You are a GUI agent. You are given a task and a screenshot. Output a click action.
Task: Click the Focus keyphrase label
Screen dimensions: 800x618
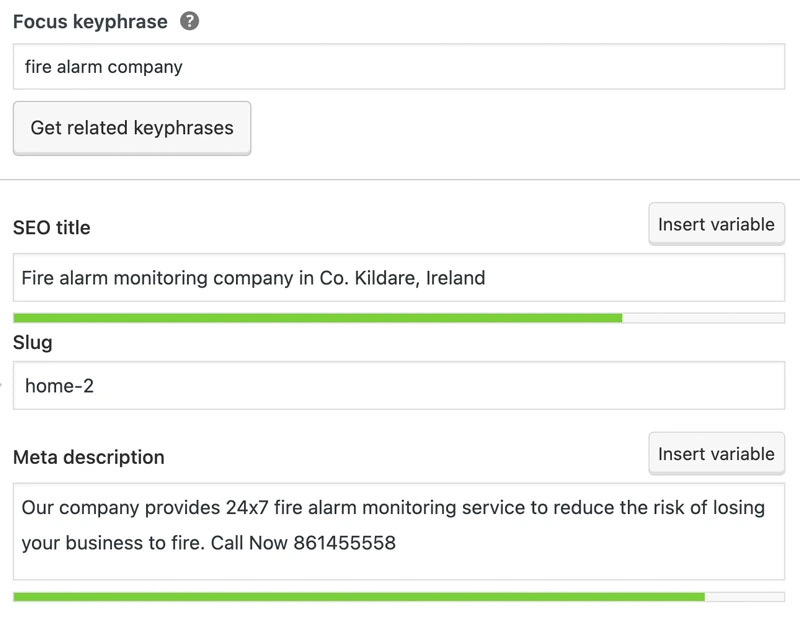point(90,21)
